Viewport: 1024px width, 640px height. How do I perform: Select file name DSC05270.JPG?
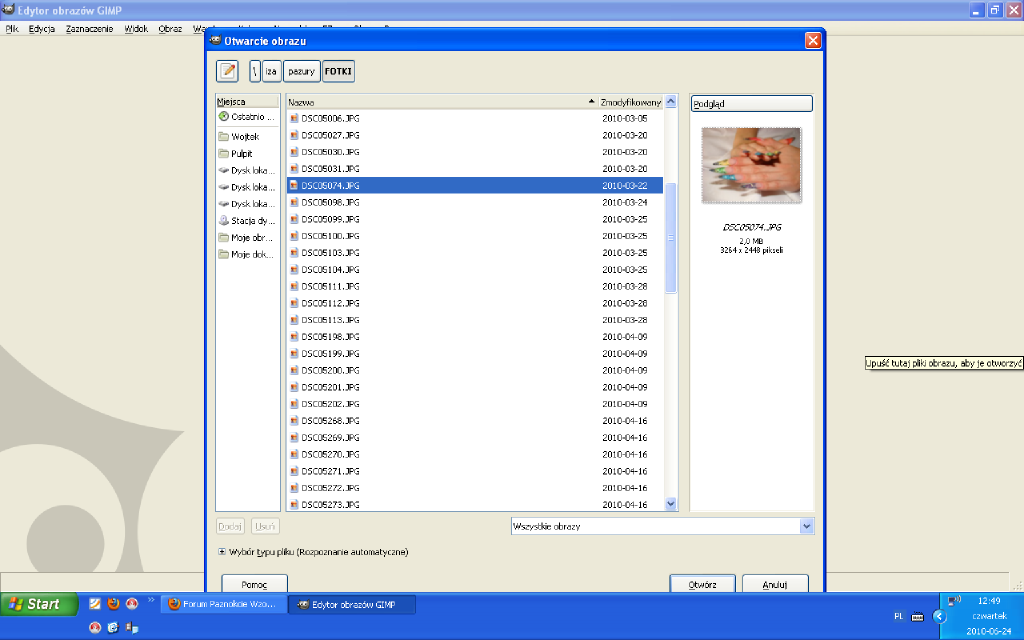pos(330,455)
